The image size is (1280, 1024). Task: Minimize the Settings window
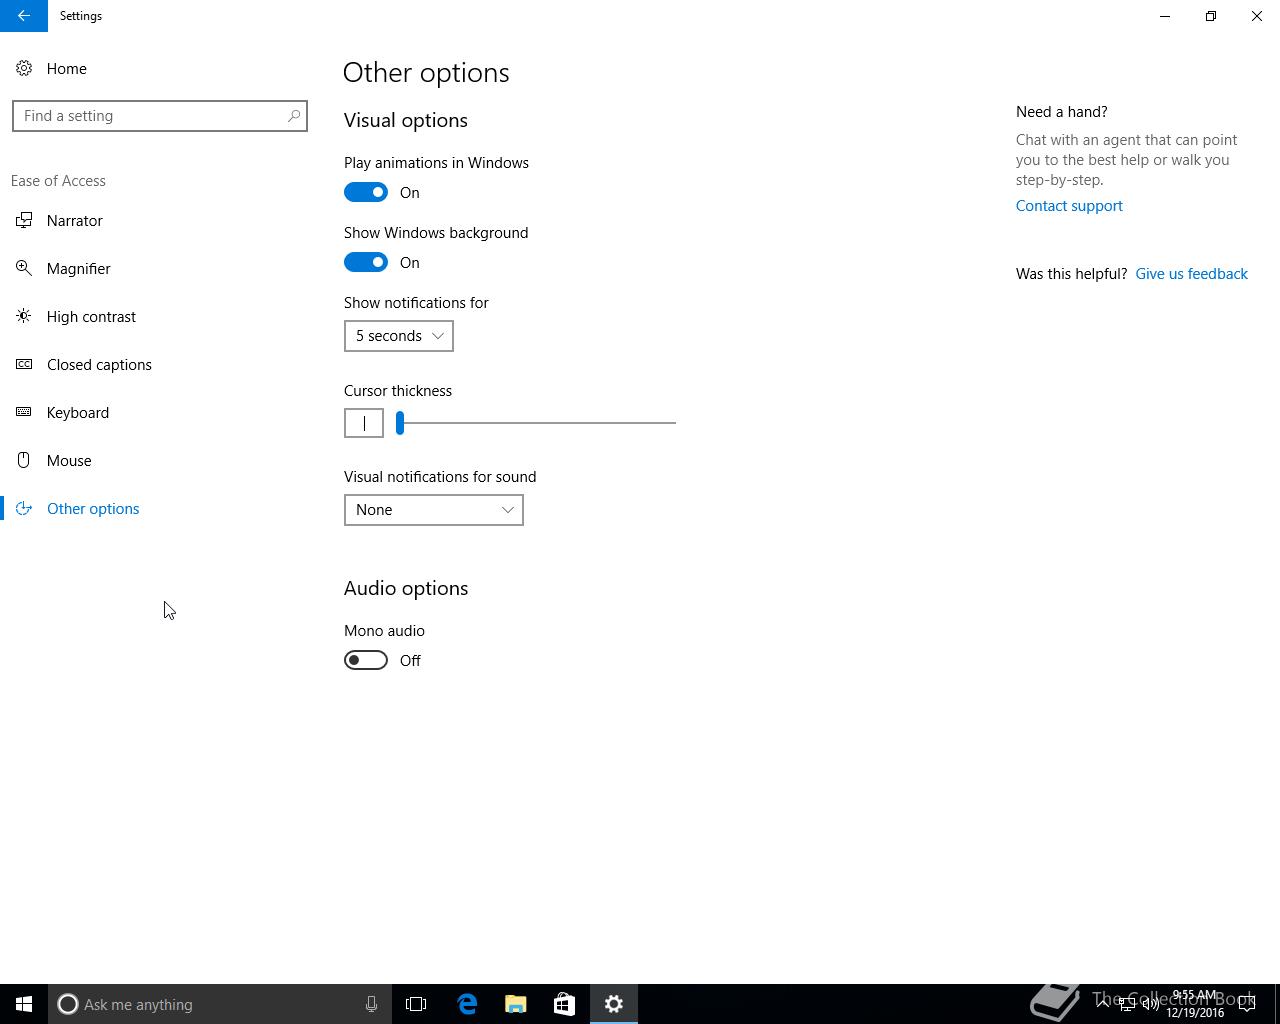click(x=1165, y=16)
